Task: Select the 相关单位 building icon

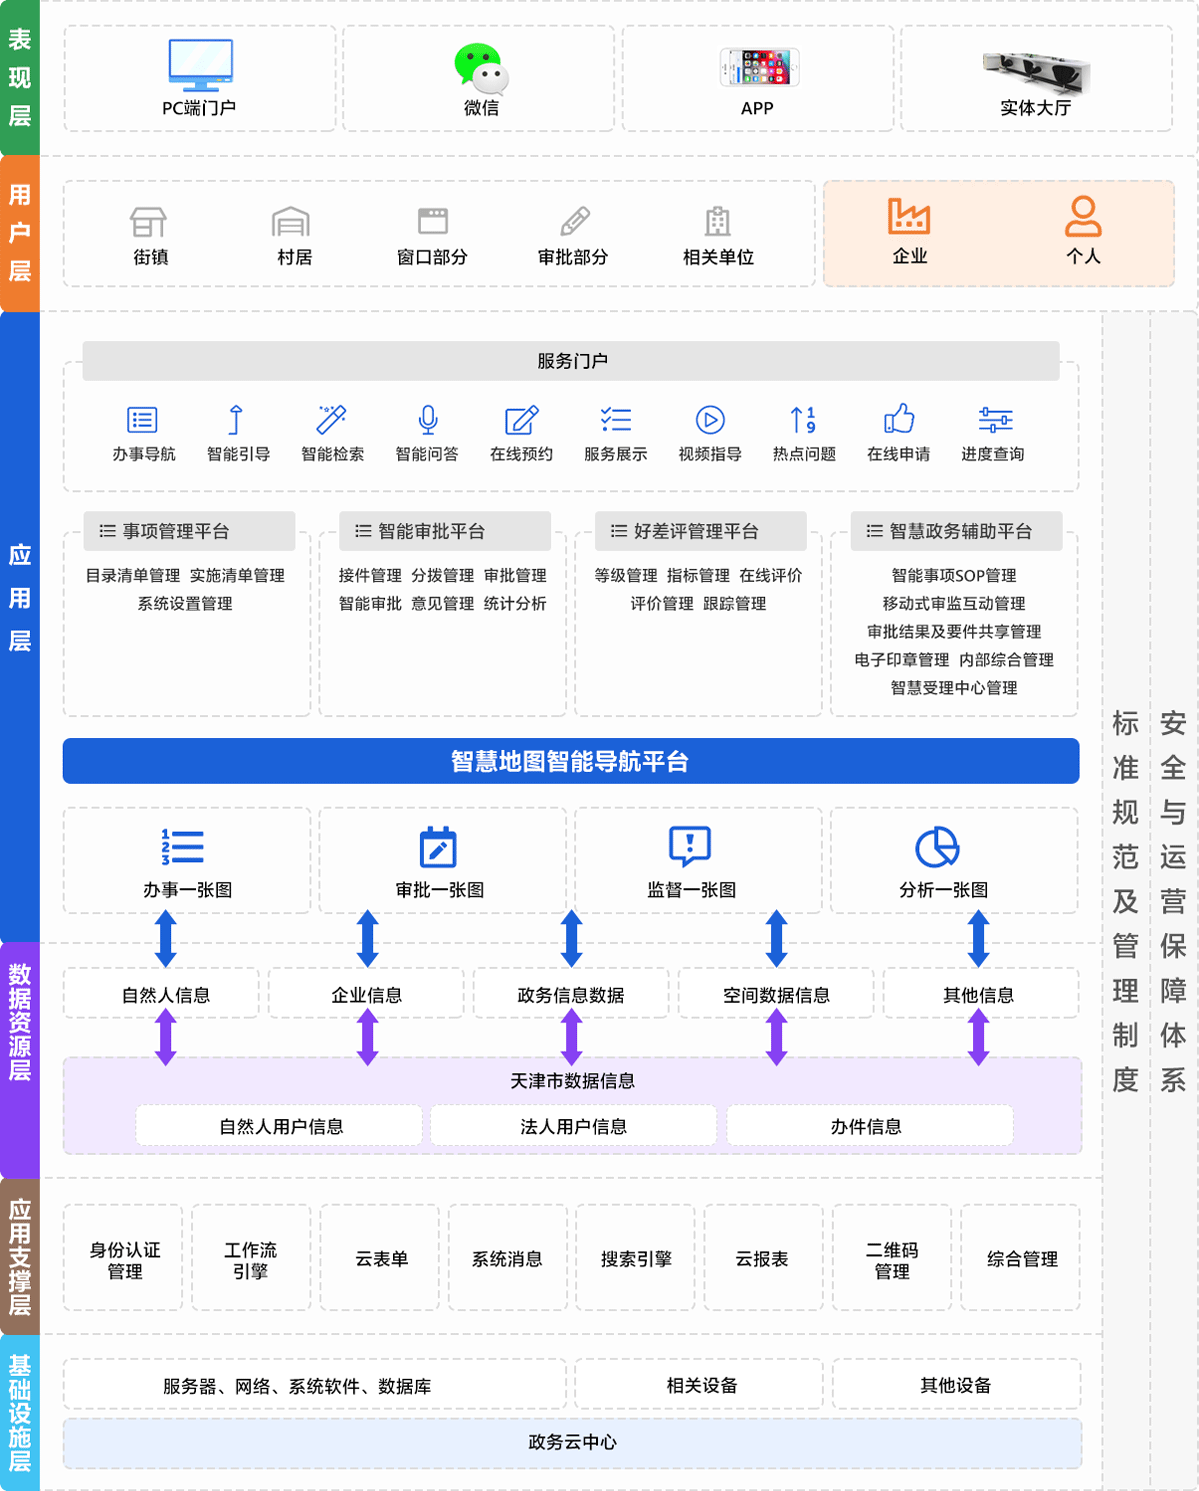Action: click(x=717, y=221)
